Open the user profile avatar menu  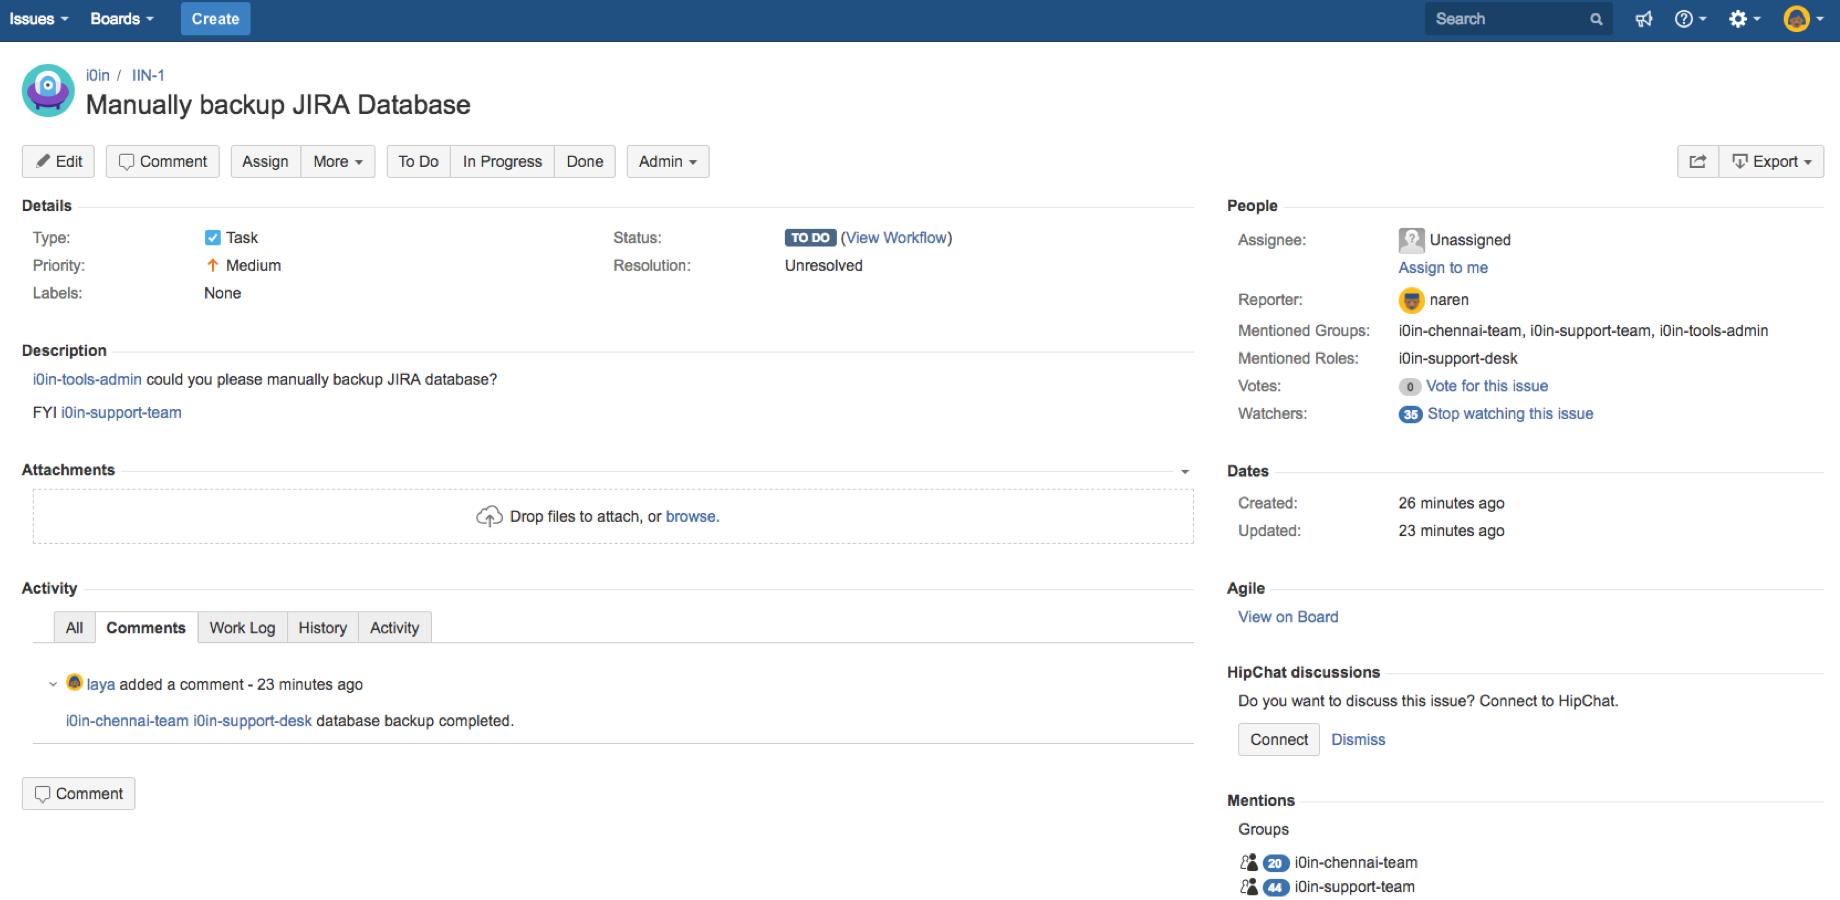1802,19
